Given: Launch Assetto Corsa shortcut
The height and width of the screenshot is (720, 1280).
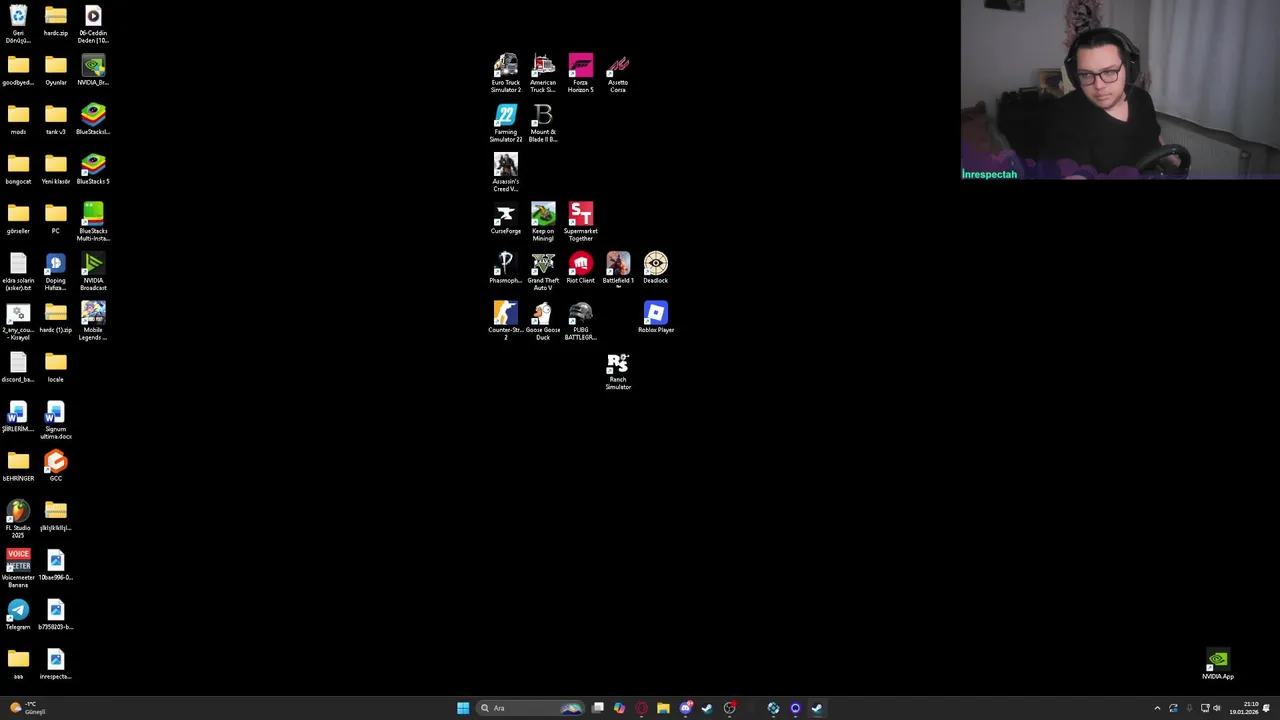Looking at the screenshot, I should tap(618, 74).
